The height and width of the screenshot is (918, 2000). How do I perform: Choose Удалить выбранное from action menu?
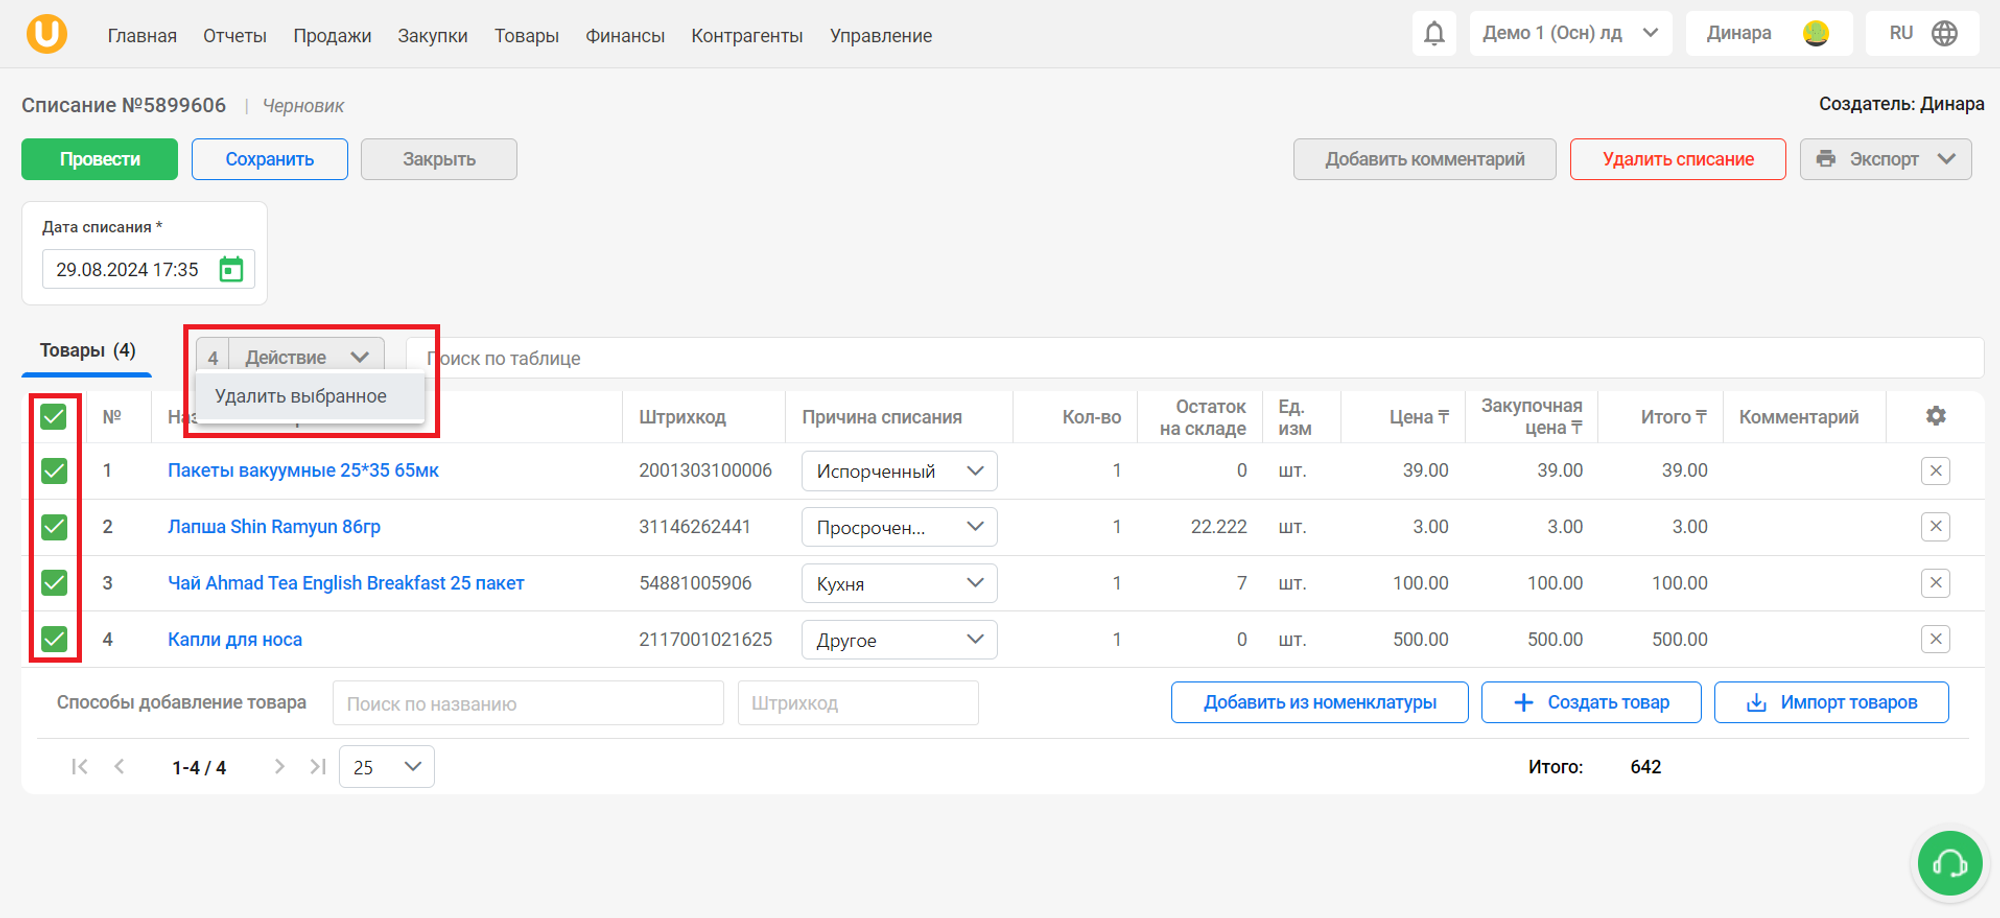tap(301, 396)
